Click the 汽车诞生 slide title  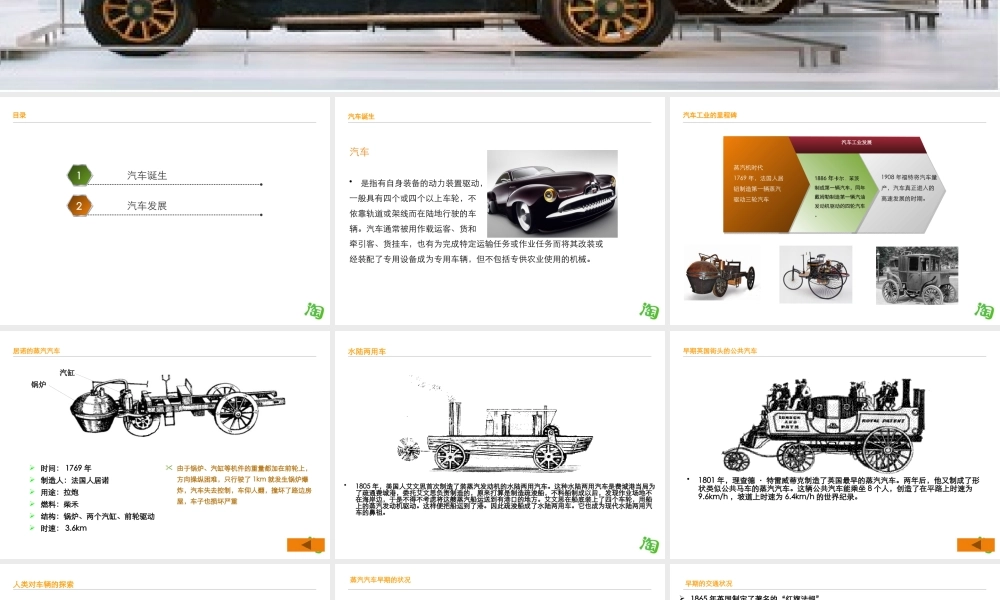pos(361,117)
